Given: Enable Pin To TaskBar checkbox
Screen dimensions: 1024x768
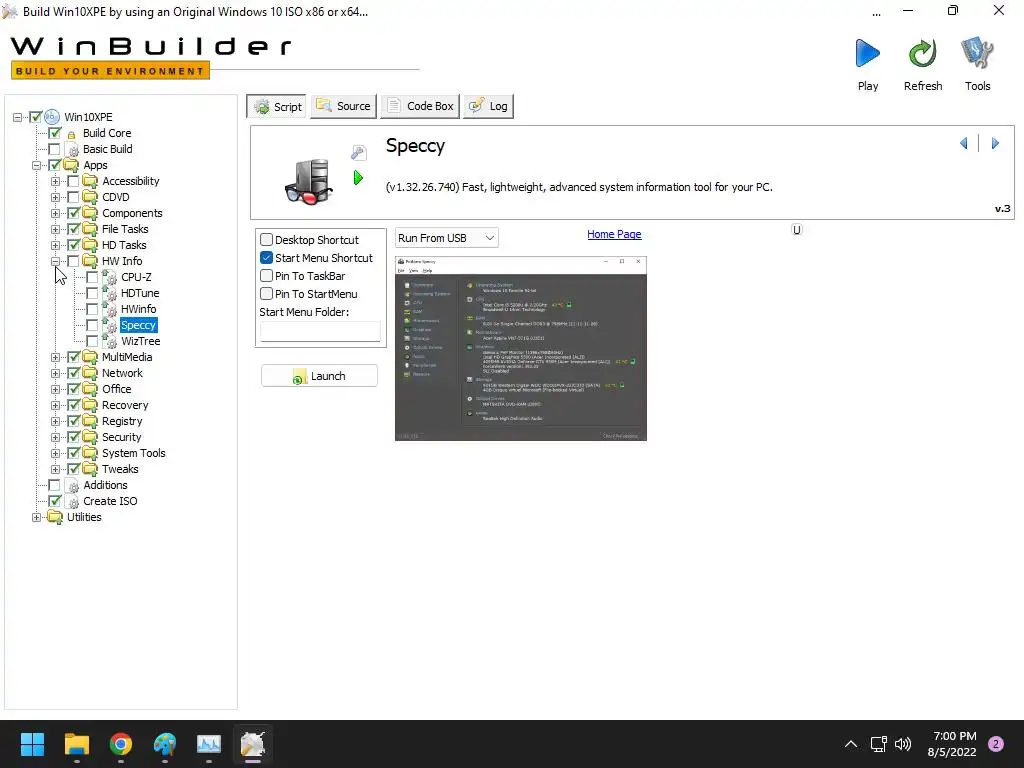Looking at the screenshot, I should 266,276.
